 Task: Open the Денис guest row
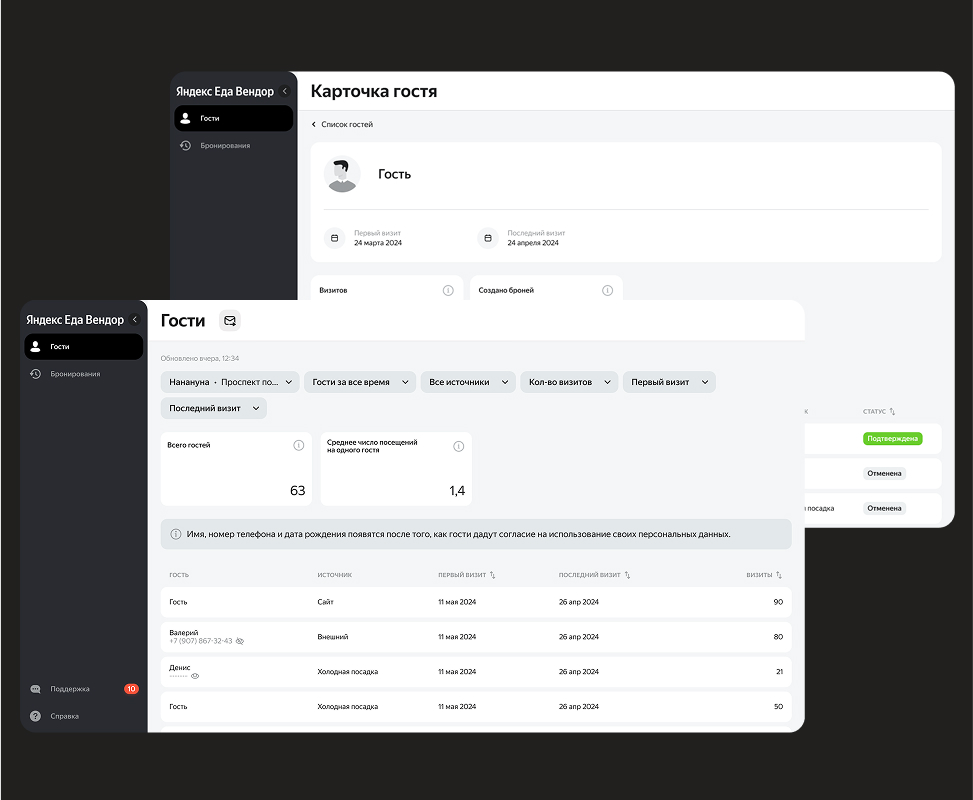476,672
